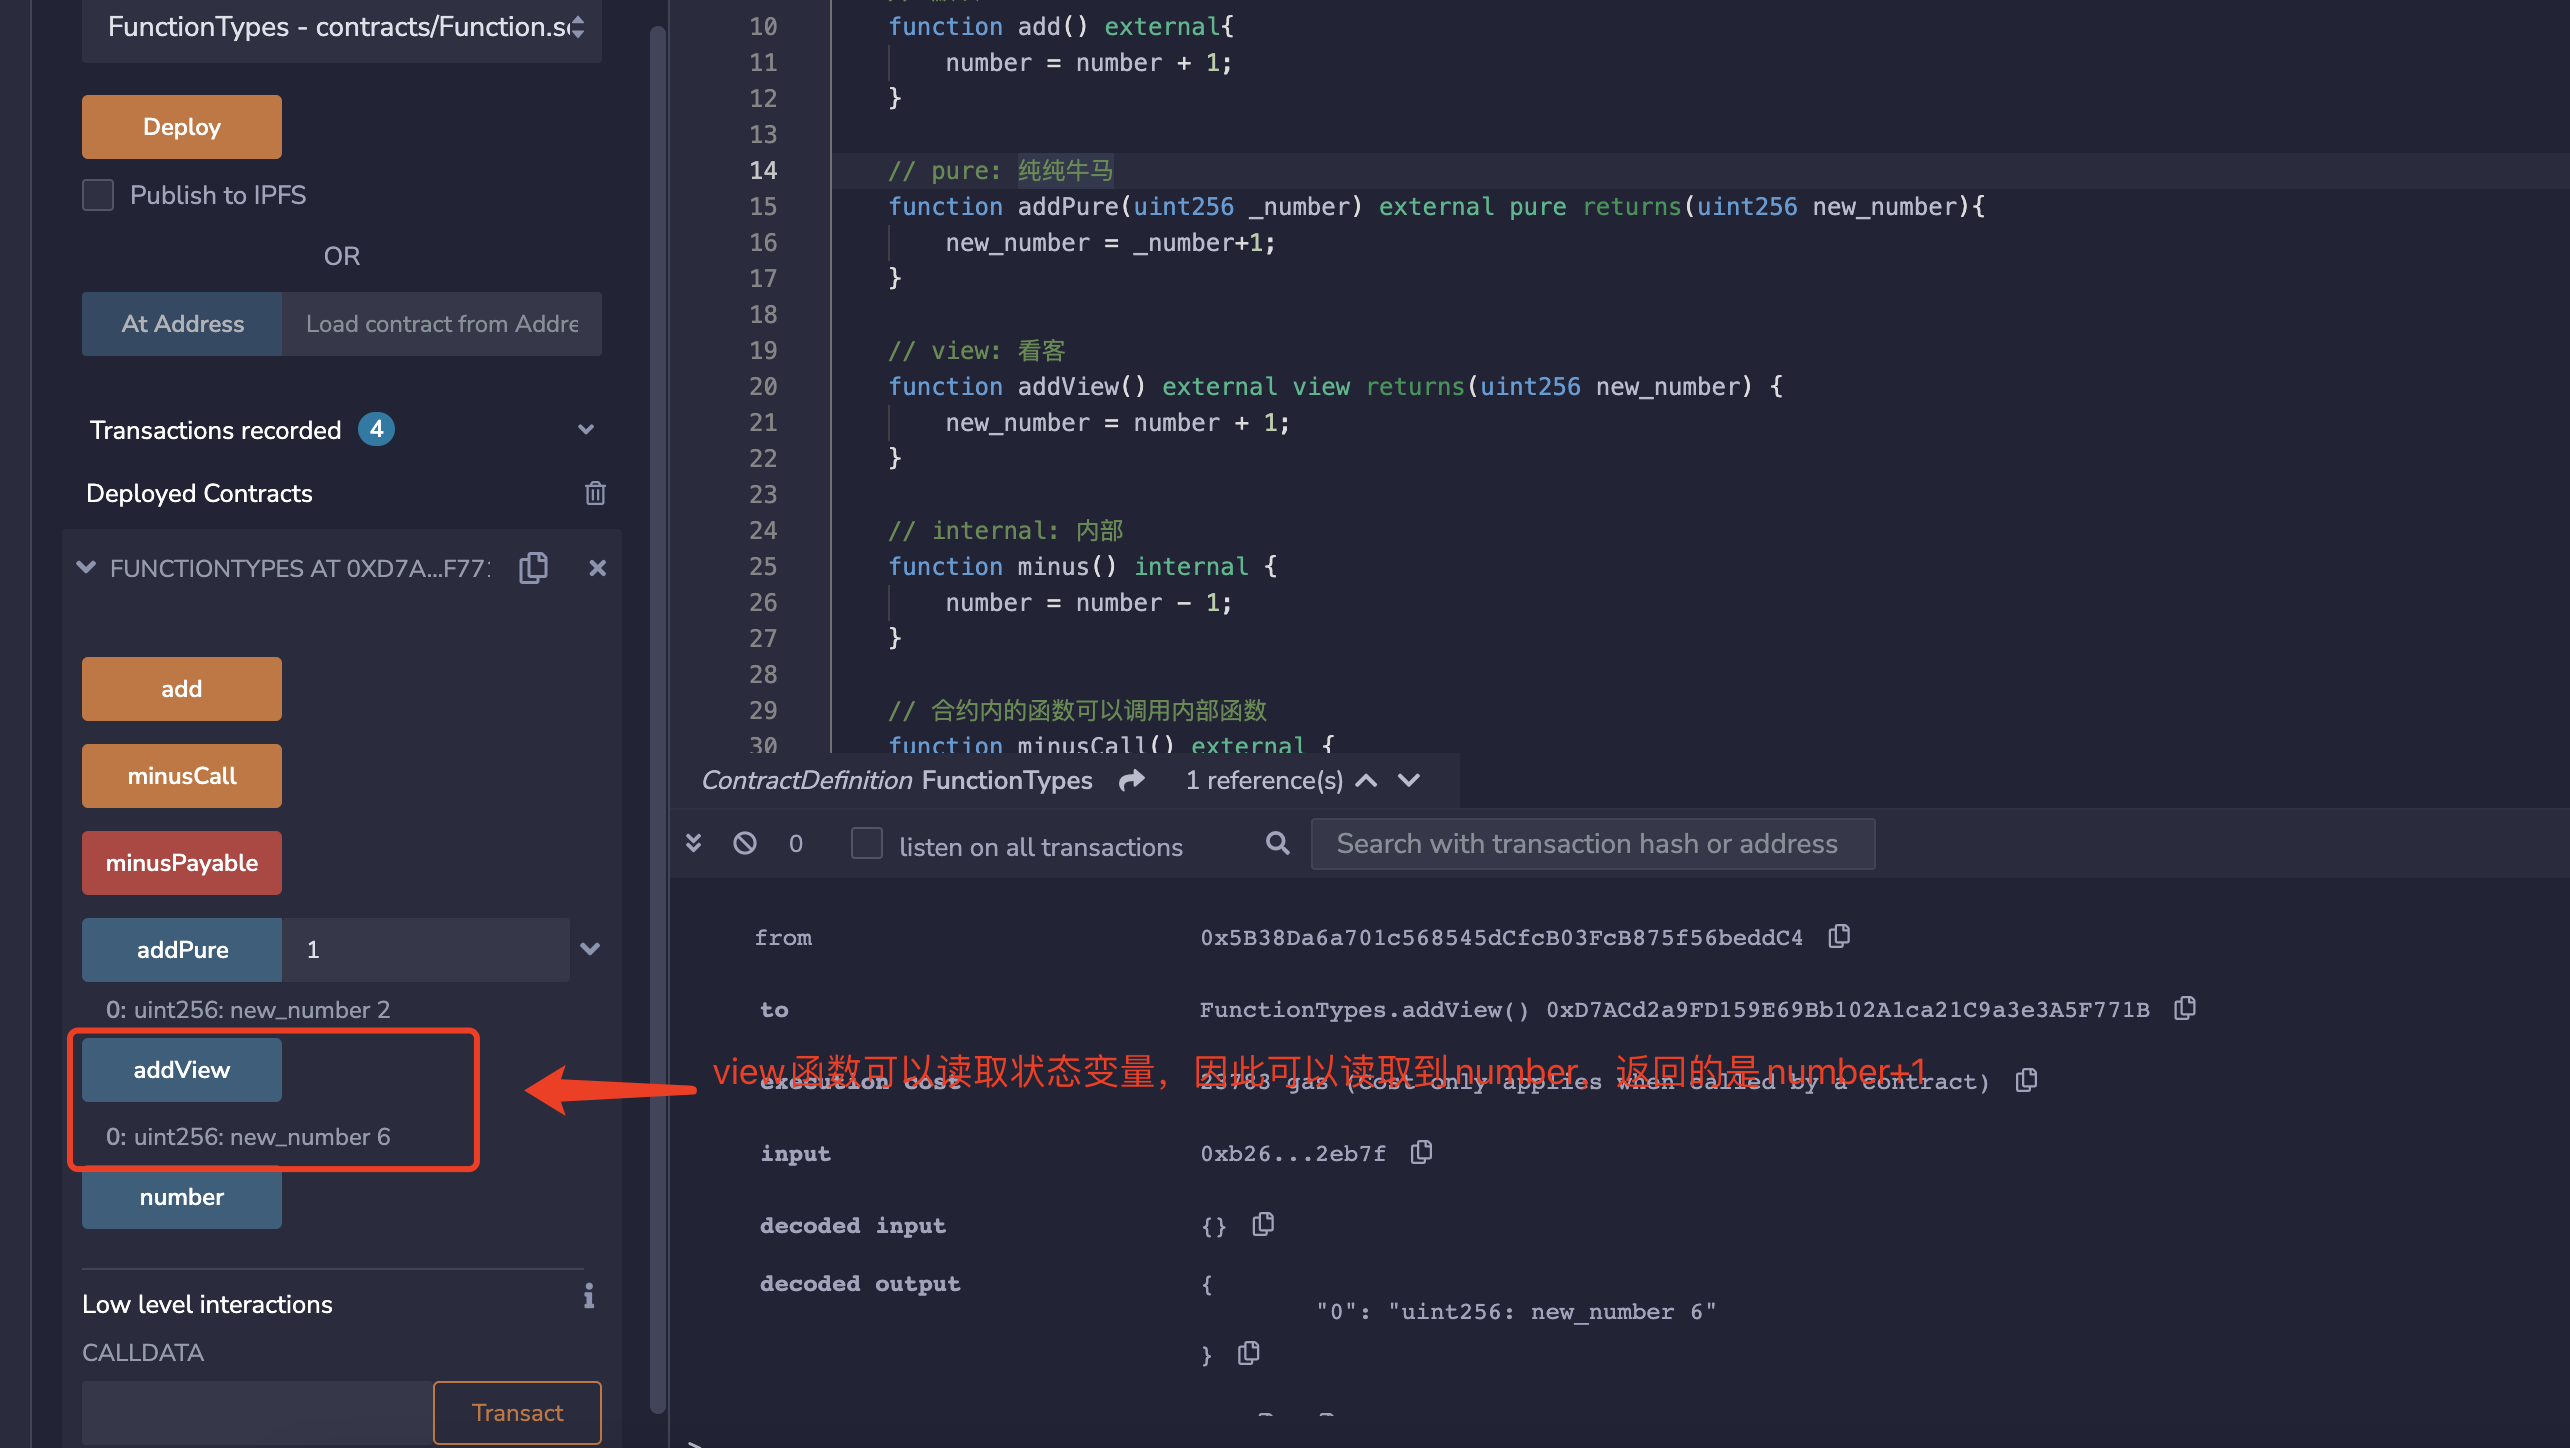Collapse the terminal with double-chevron icon
The image size is (2570, 1448).
(693, 843)
